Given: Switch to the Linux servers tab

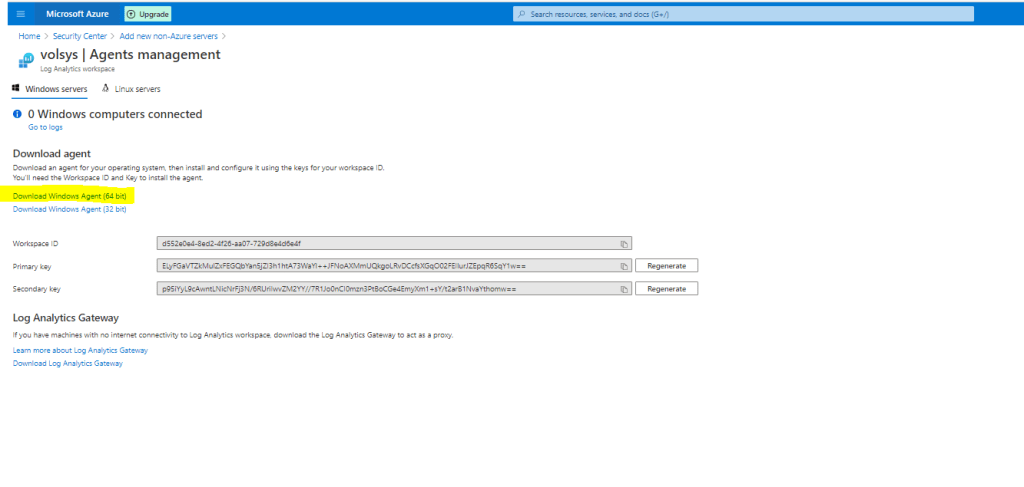Looking at the screenshot, I should (131, 89).
